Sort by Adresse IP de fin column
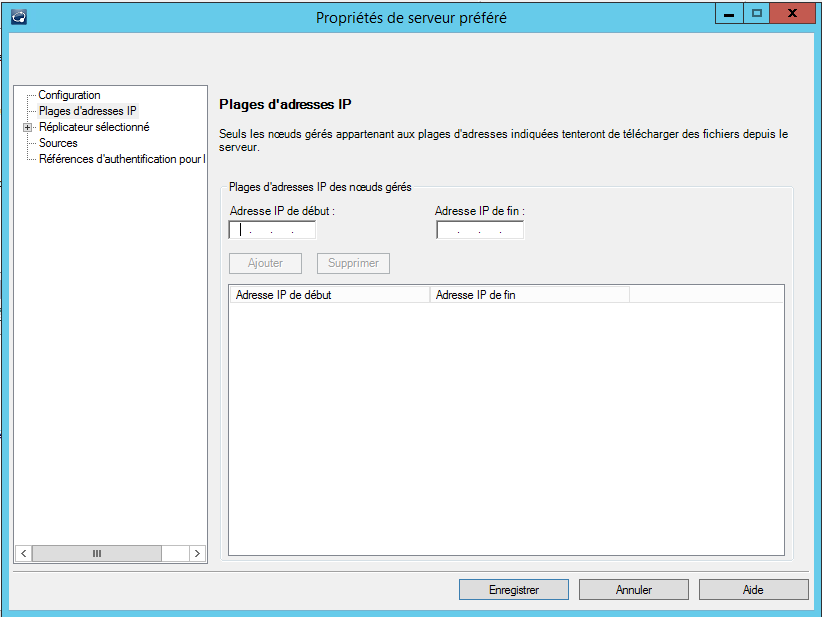Image resolution: width=822 pixels, height=617 pixels. point(529,295)
